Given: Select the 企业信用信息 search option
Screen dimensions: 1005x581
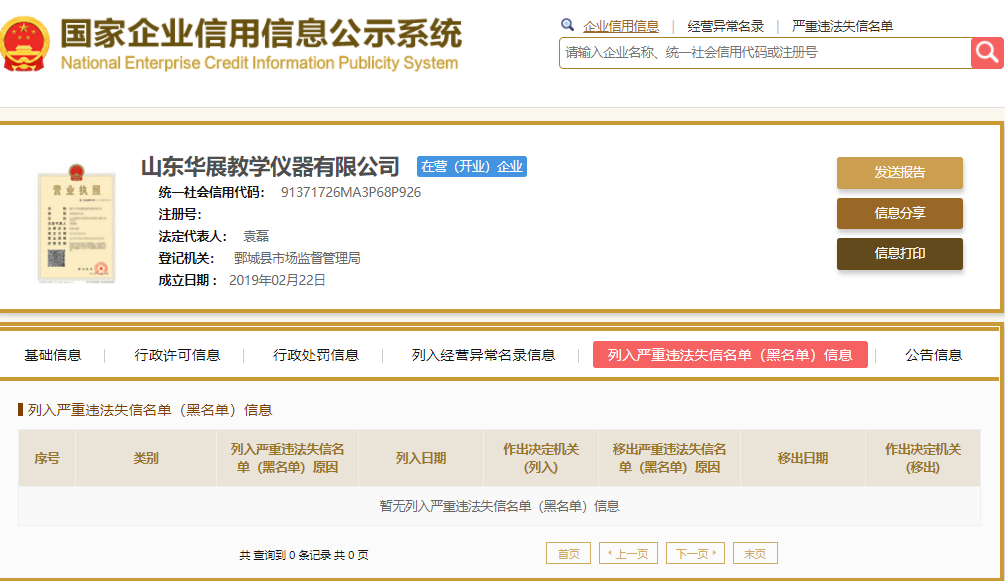Looking at the screenshot, I should tap(620, 26).
